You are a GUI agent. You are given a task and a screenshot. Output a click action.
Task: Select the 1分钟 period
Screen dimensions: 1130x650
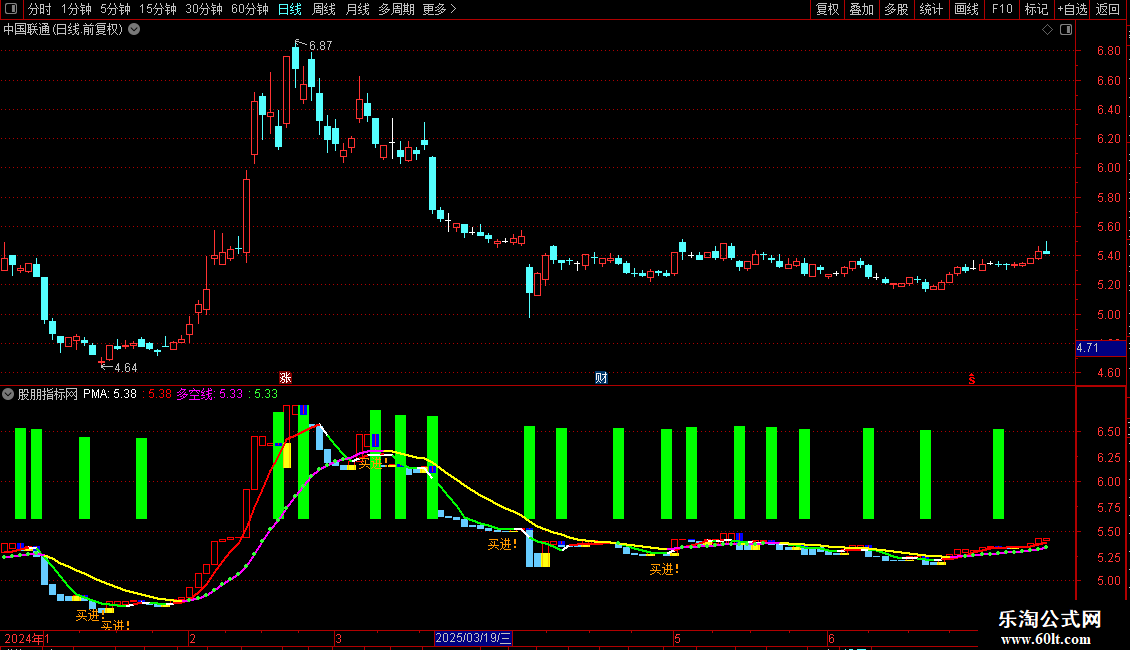coord(76,9)
